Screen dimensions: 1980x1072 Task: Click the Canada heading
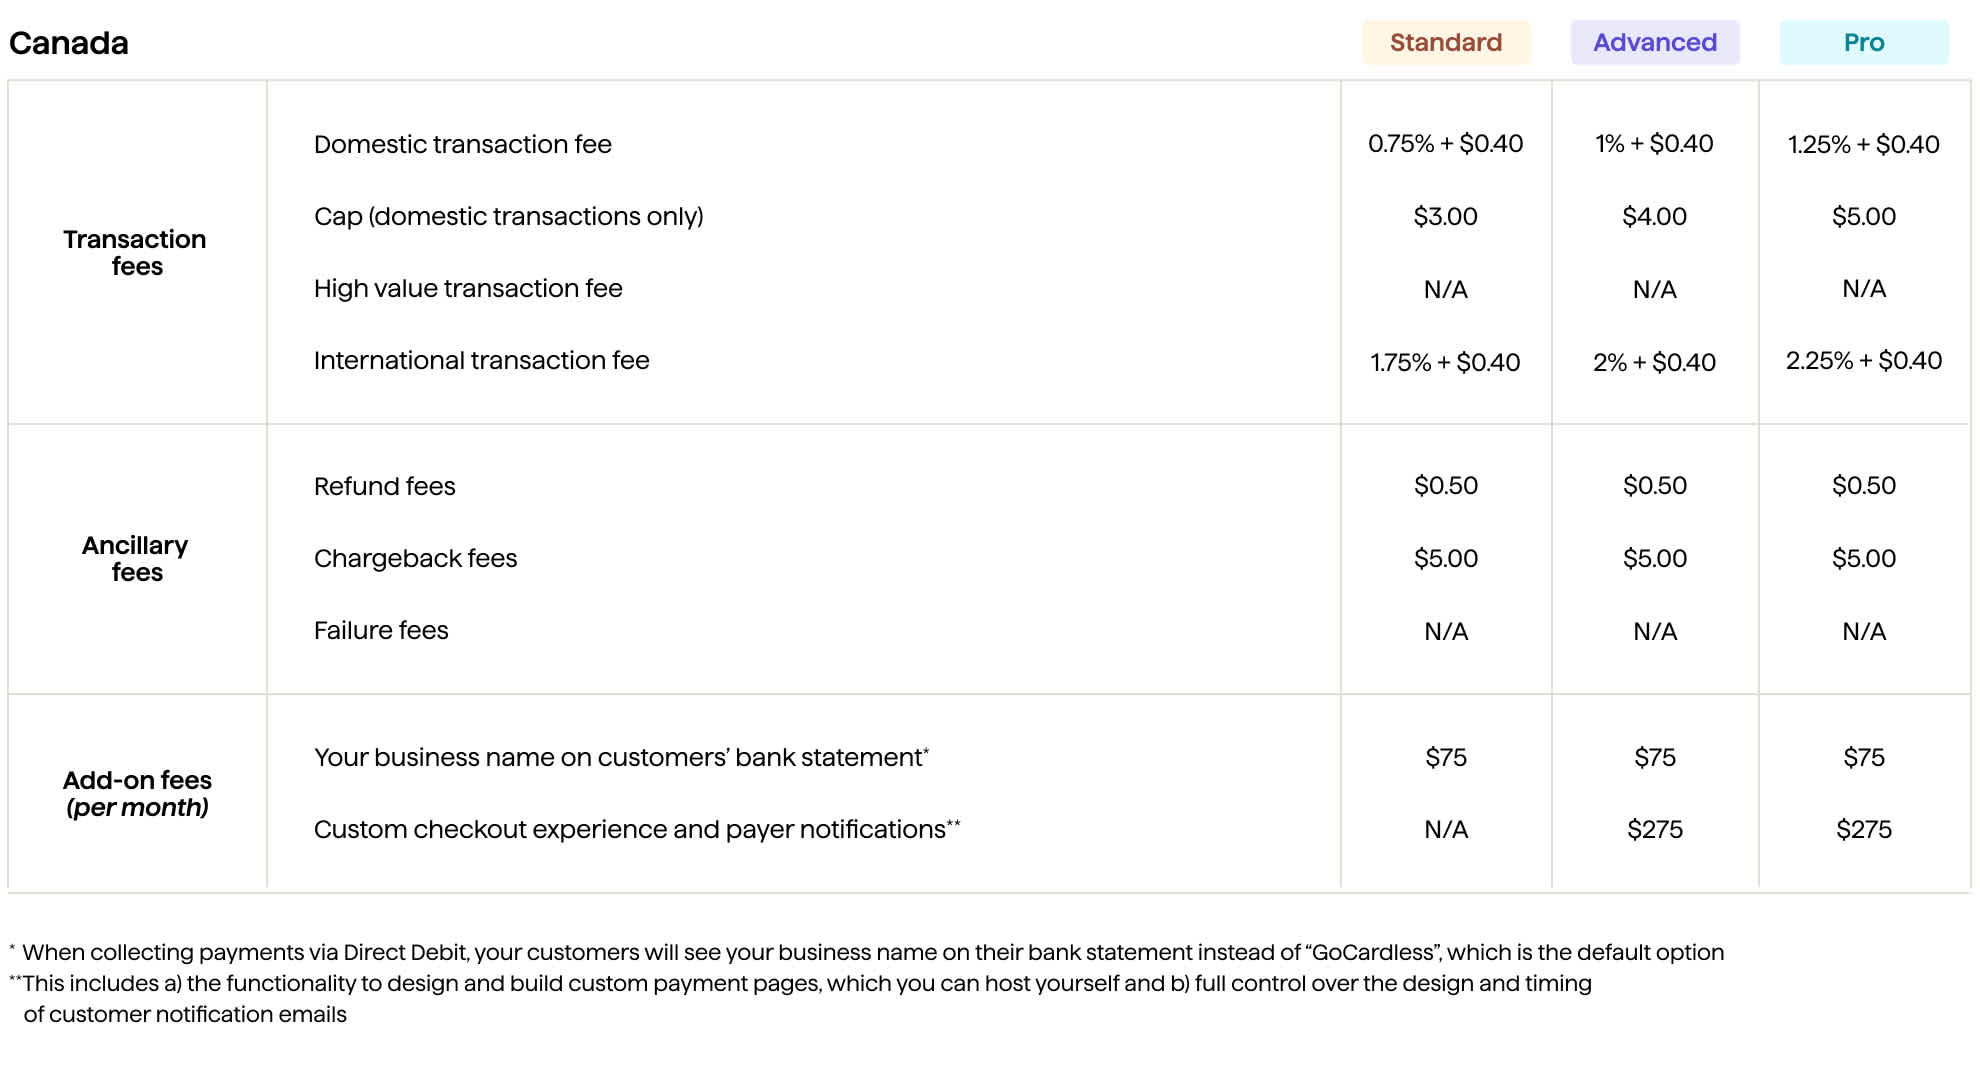69,43
